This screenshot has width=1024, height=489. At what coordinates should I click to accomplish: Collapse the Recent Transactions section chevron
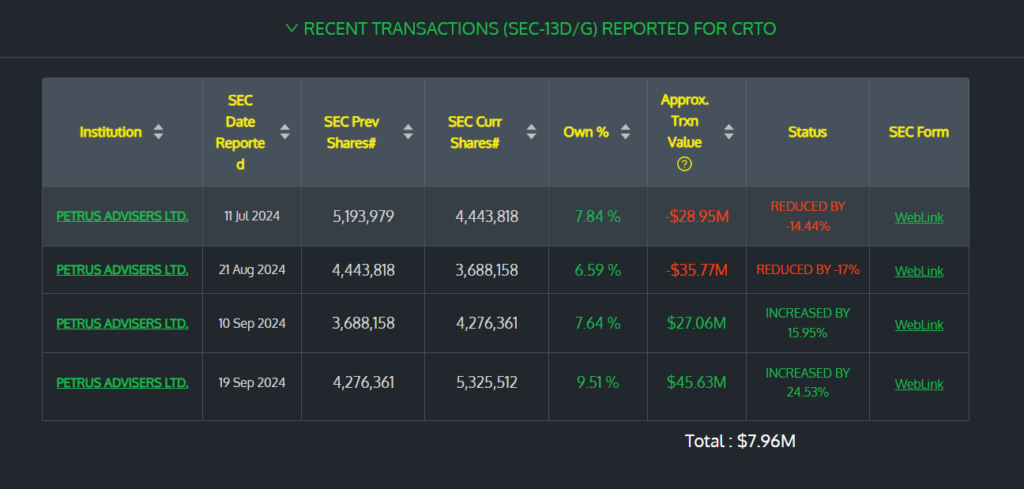tap(291, 28)
